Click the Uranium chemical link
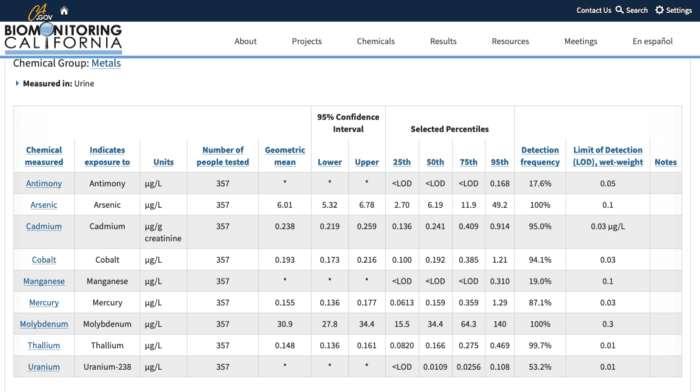700x392 pixels. point(44,367)
